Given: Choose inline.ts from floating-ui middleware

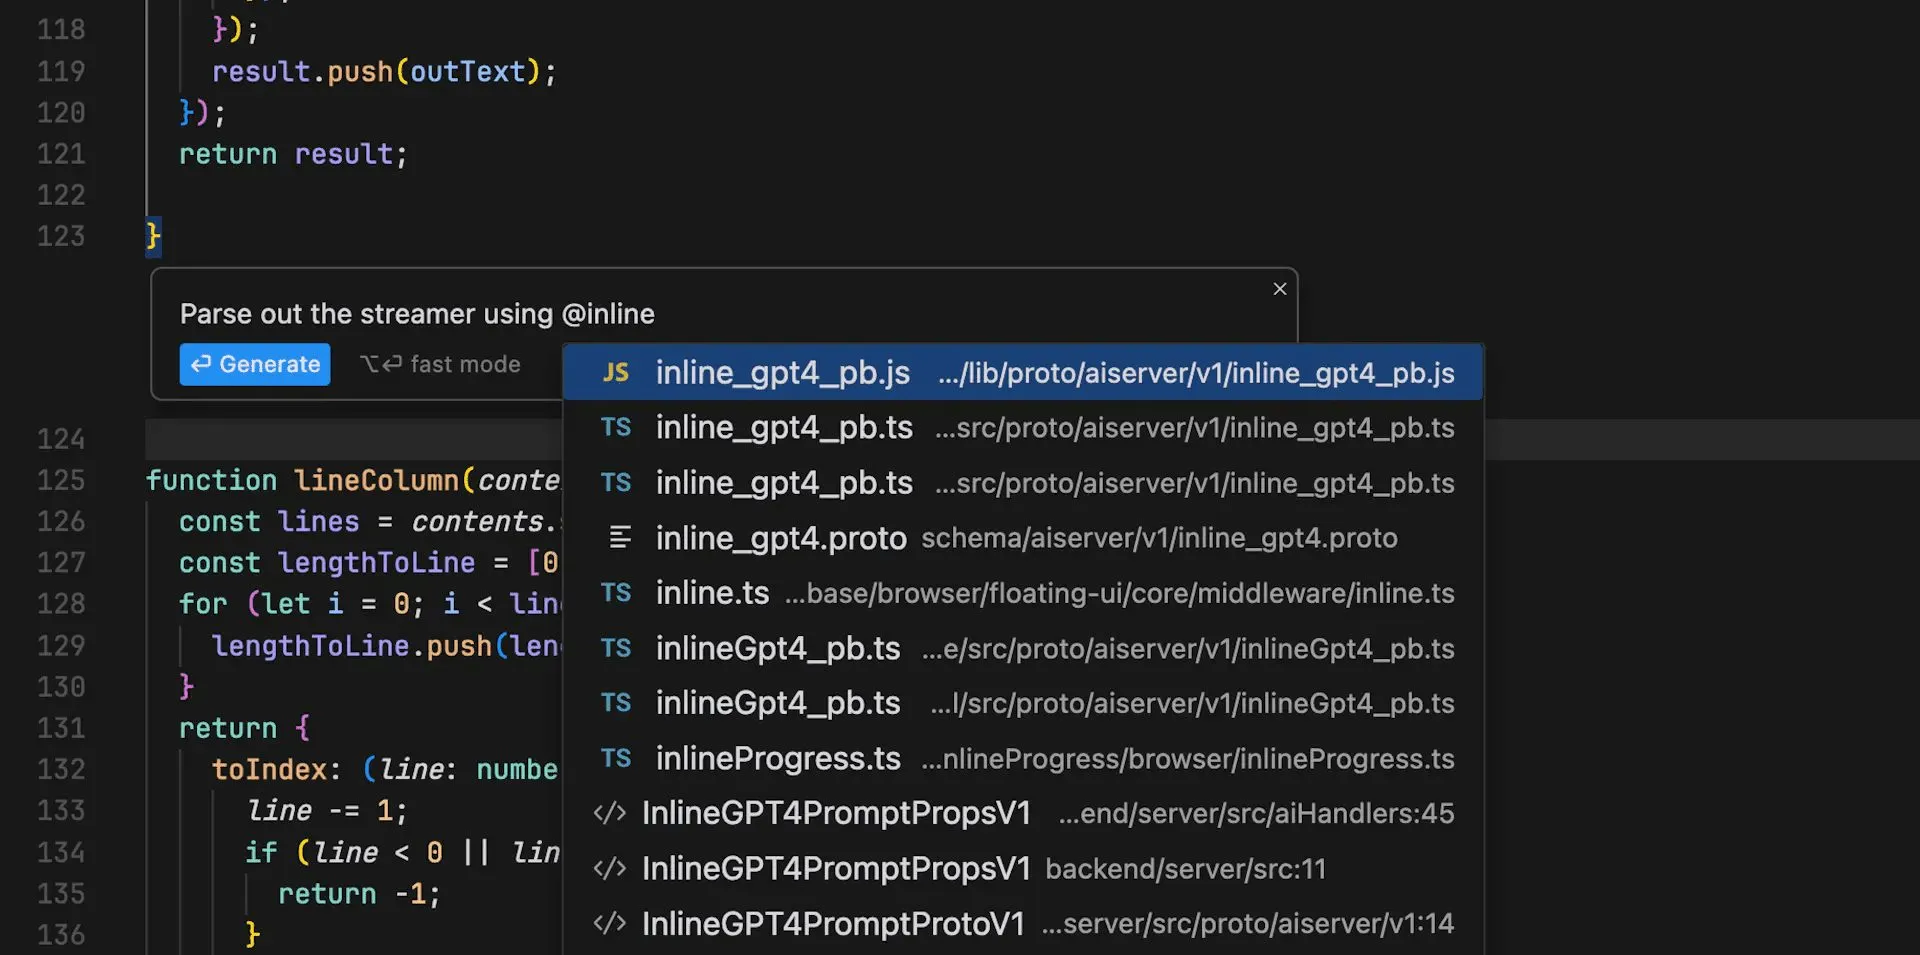Looking at the screenshot, I should click(x=1022, y=593).
